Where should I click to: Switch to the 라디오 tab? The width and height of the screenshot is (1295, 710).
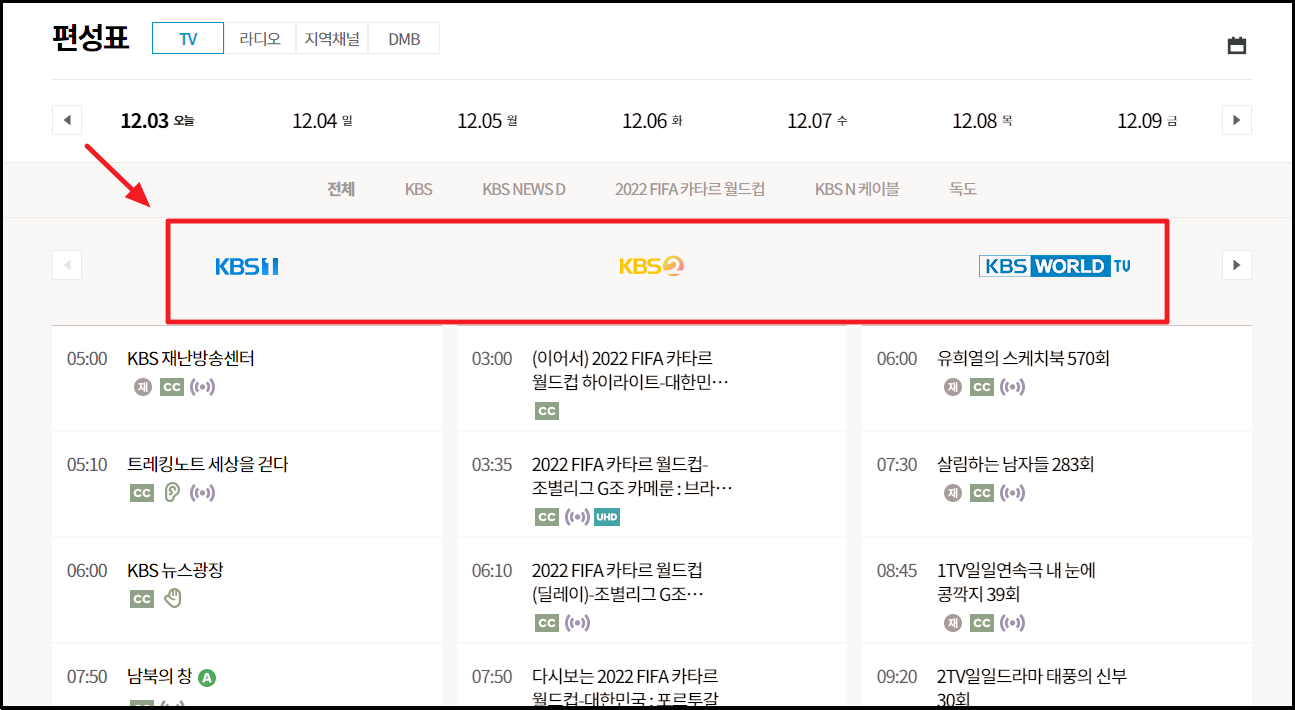click(x=260, y=39)
